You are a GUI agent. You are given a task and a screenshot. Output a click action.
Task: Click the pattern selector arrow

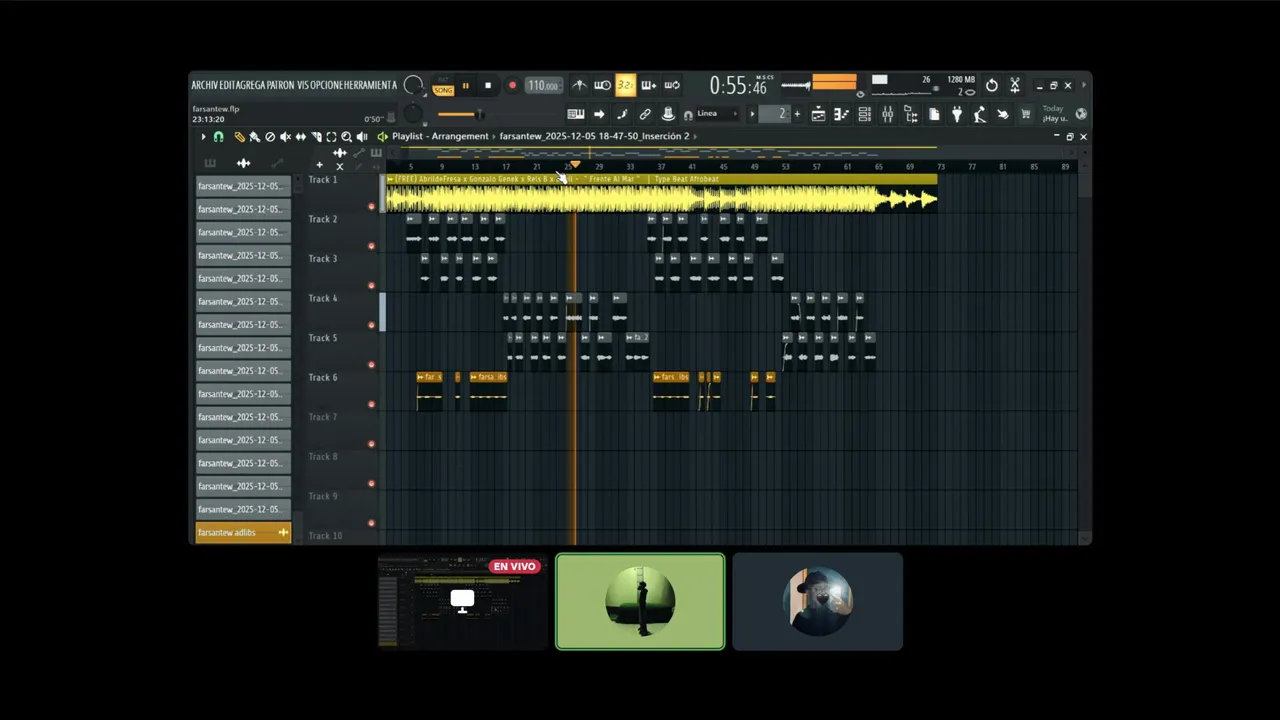point(752,114)
